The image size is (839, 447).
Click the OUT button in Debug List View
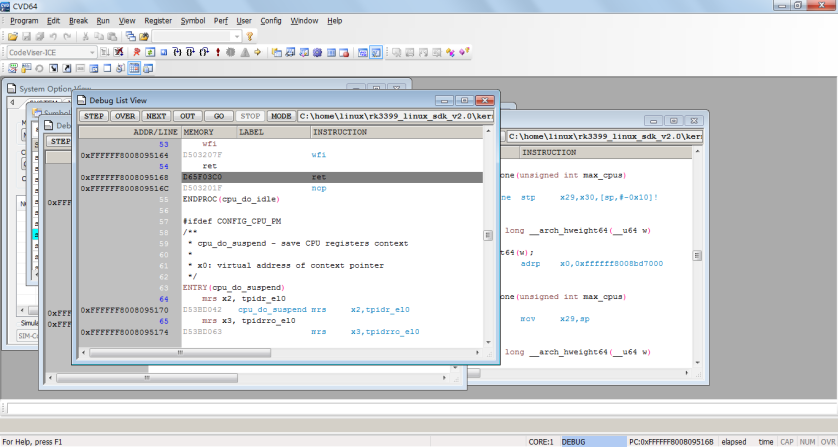coord(188,116)
